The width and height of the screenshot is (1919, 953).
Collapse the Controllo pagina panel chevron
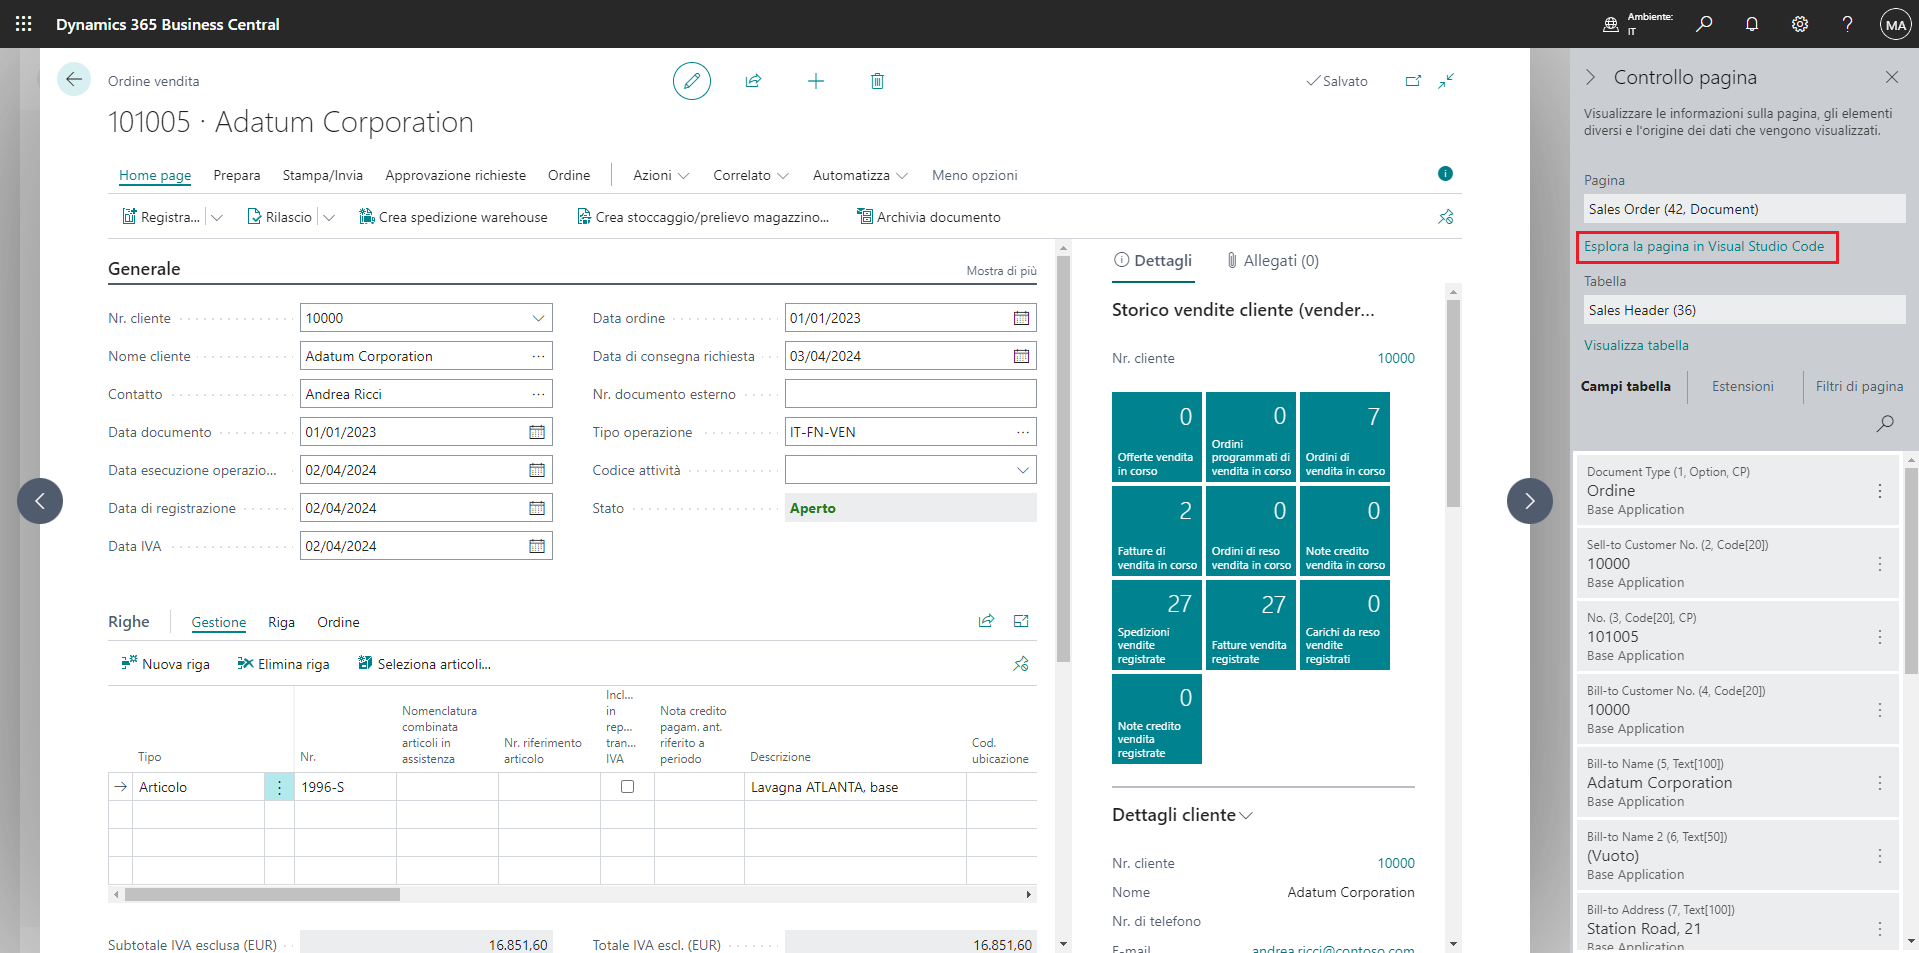coord(1591,77)
